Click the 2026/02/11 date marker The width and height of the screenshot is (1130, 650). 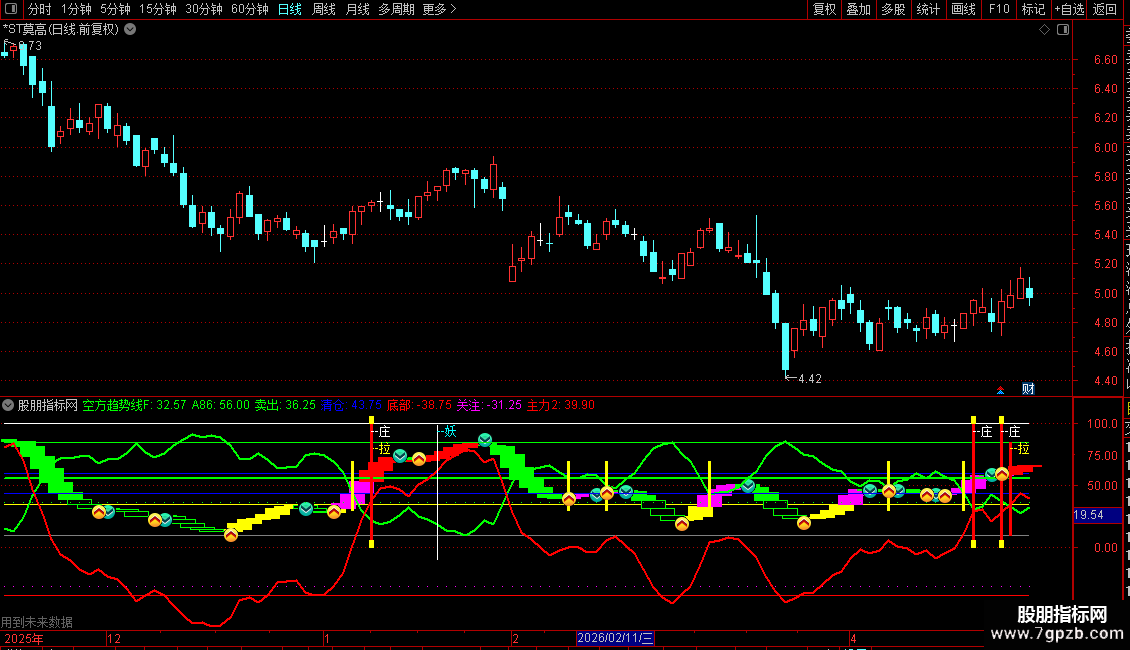click(x=615, y=638)
